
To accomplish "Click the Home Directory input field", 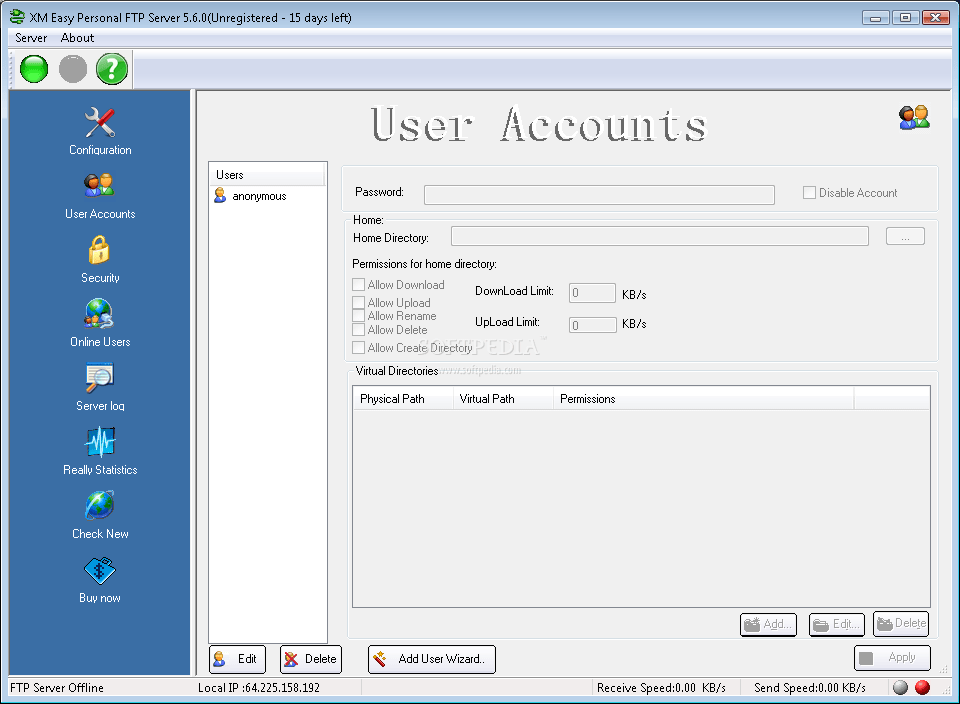I will pos(659,236).
